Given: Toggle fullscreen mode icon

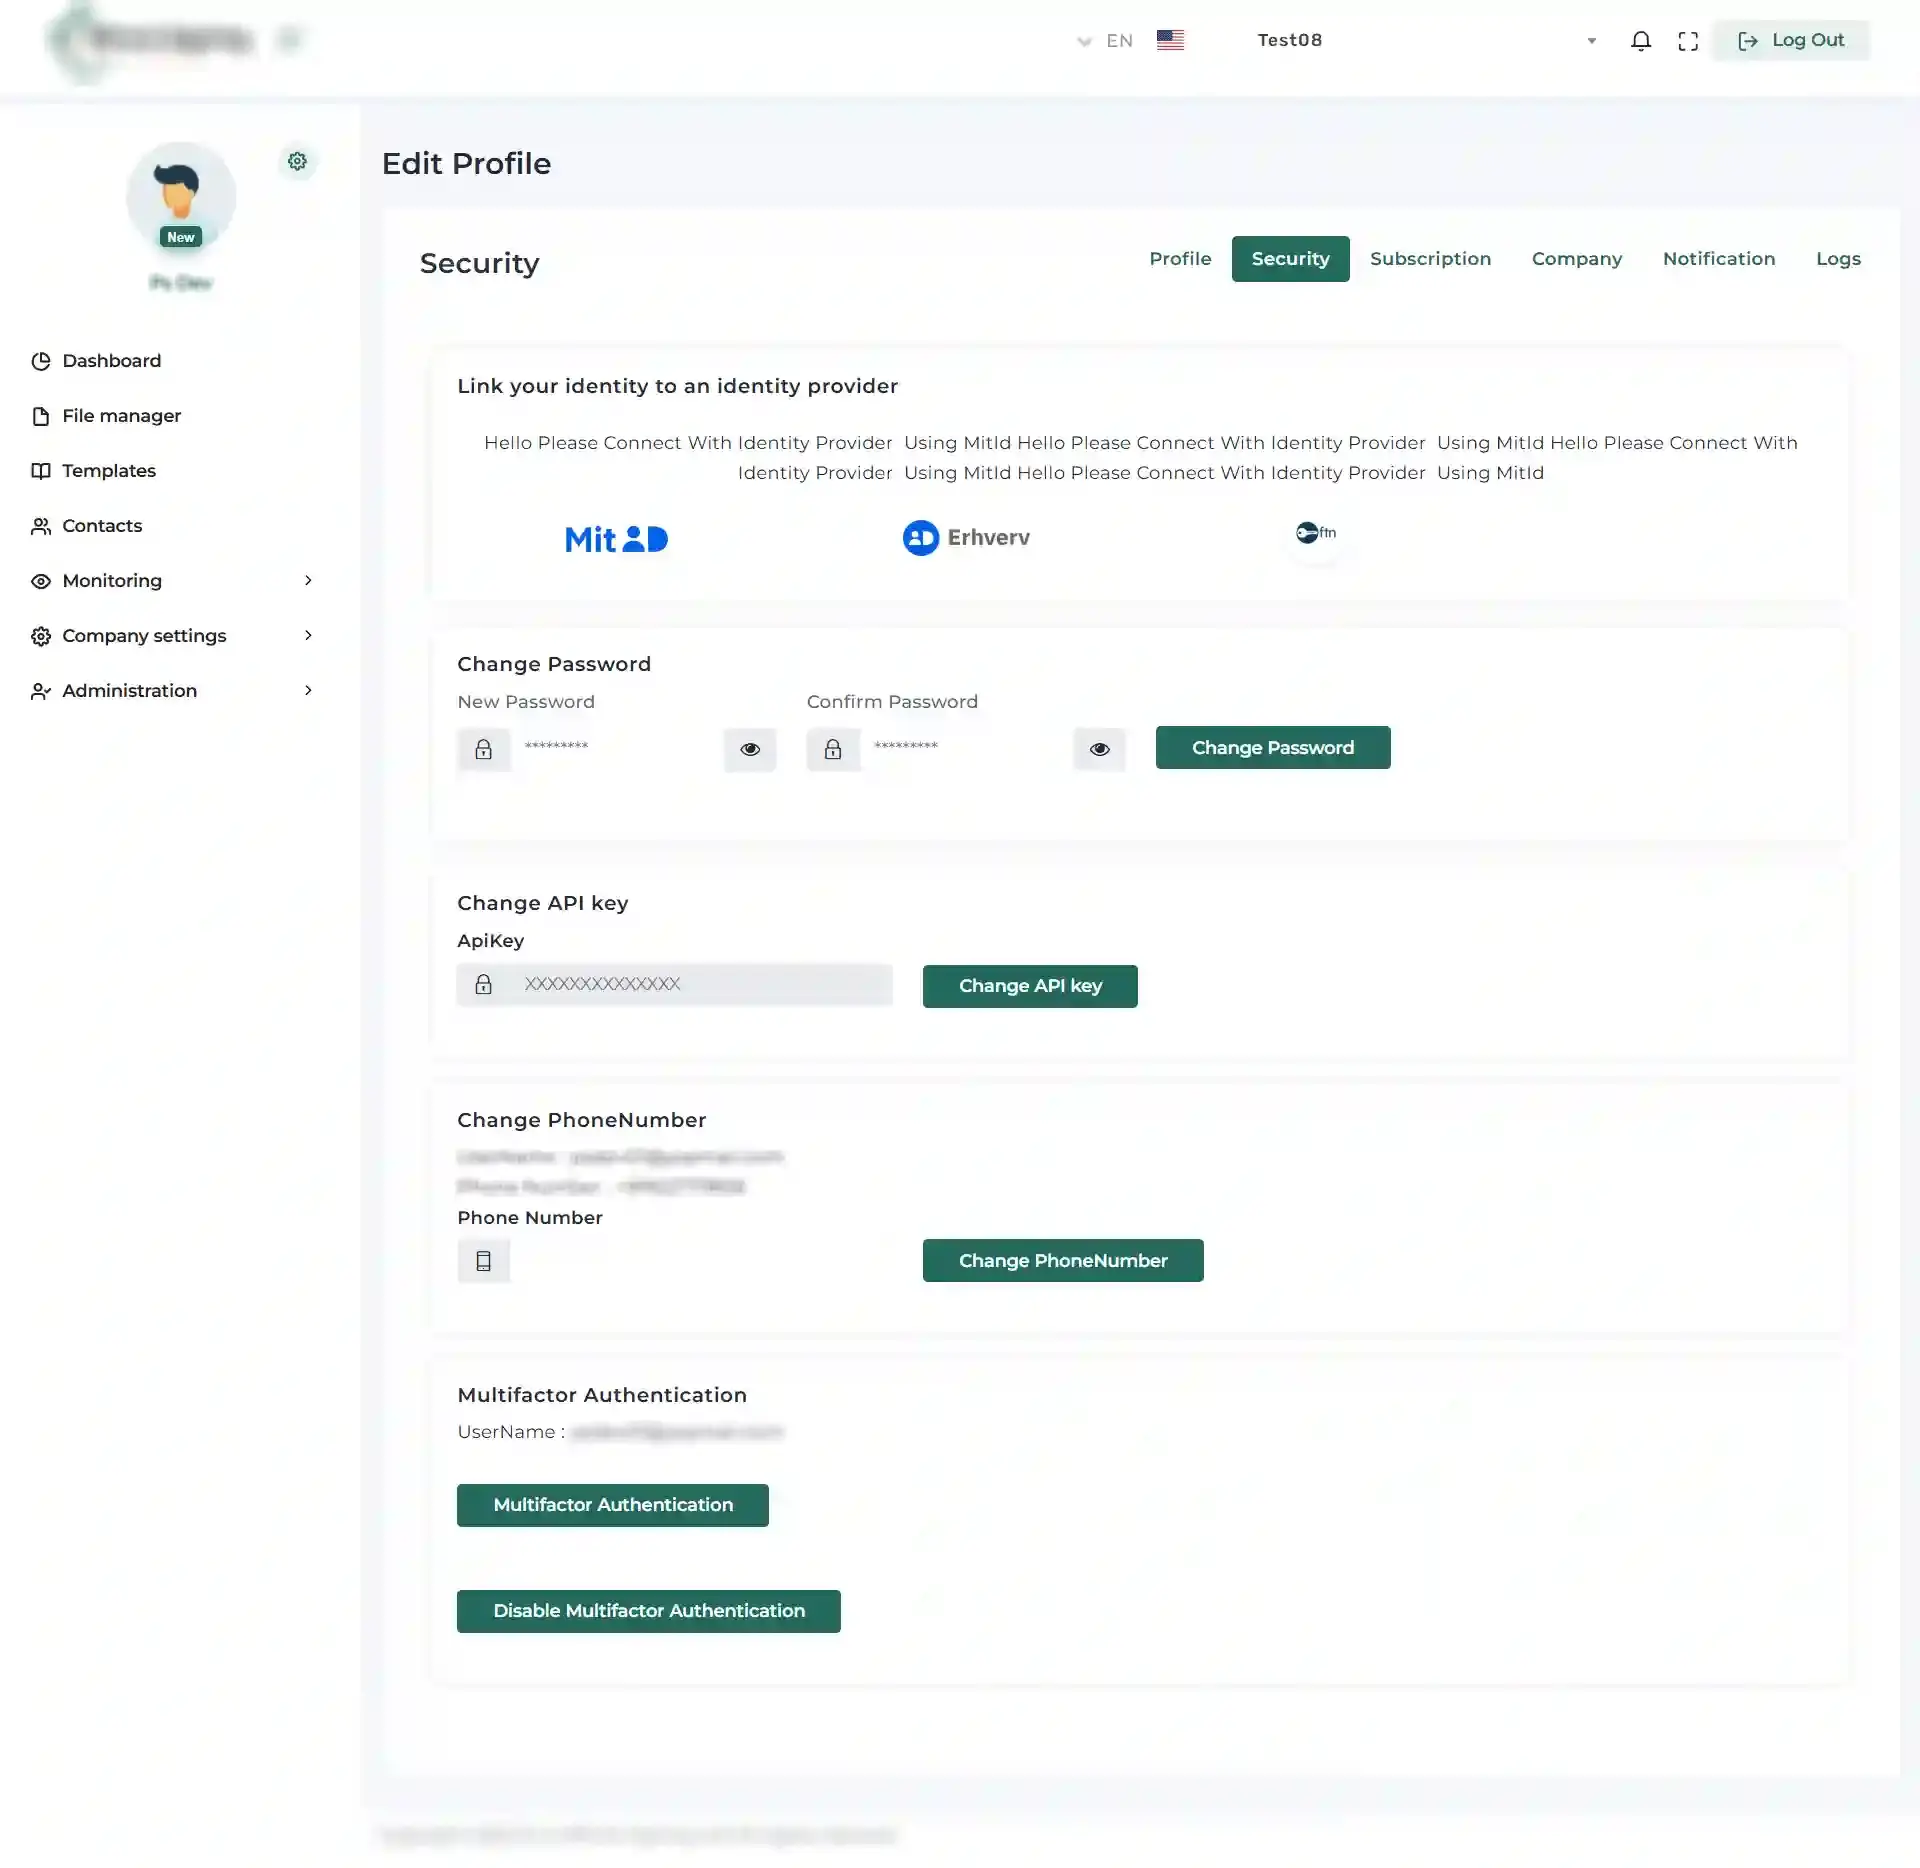Looking at the screenshot, I should [x=1688, y=41].
